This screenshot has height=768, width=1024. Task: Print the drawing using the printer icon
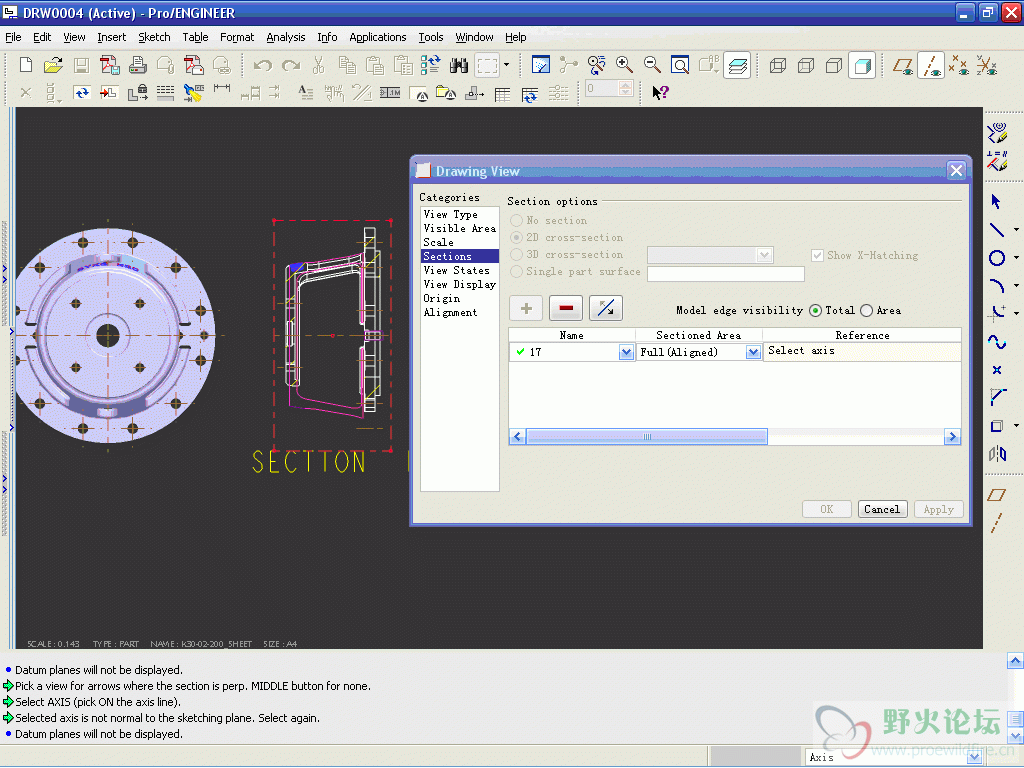(x=138, y=65)
